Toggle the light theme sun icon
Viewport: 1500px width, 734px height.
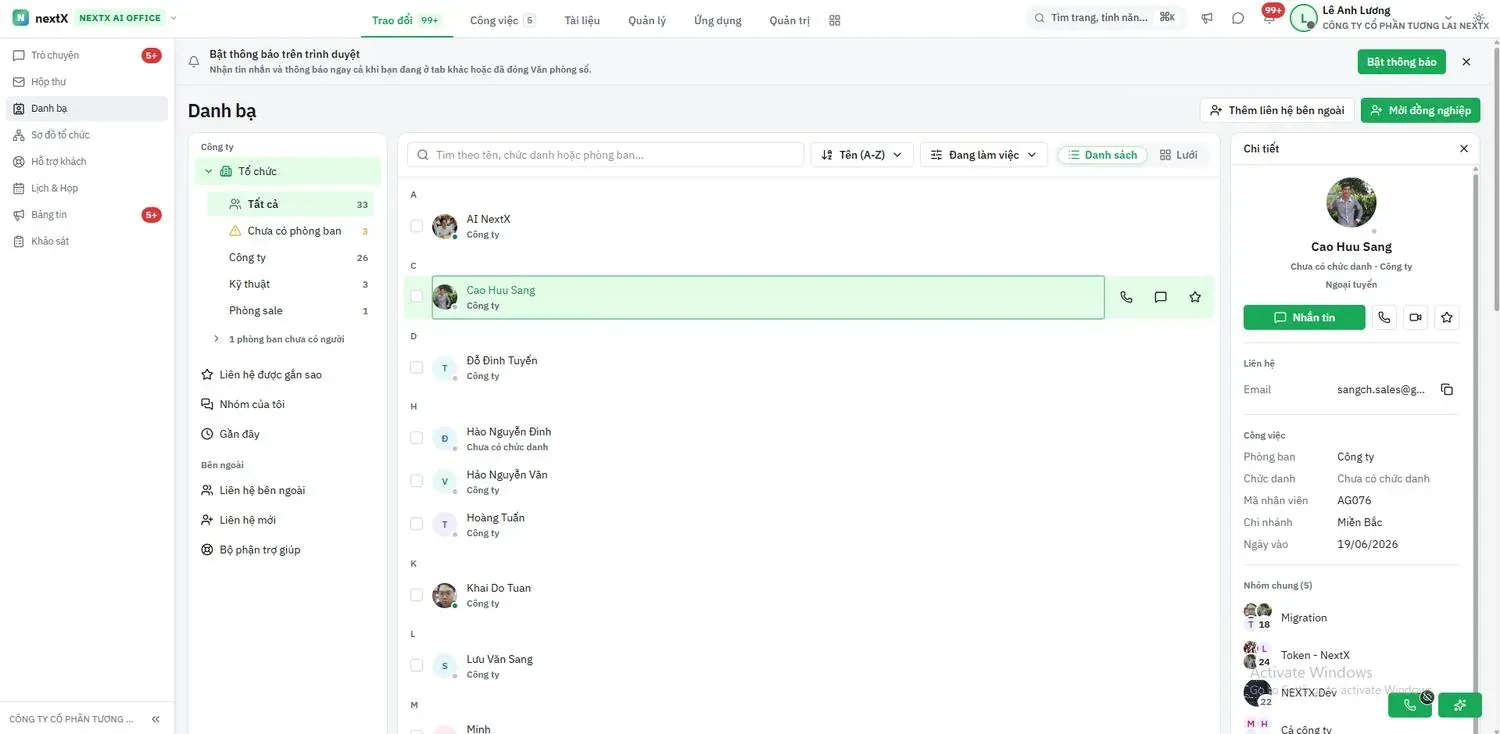pyautogui.click(x=1479, y=18)
